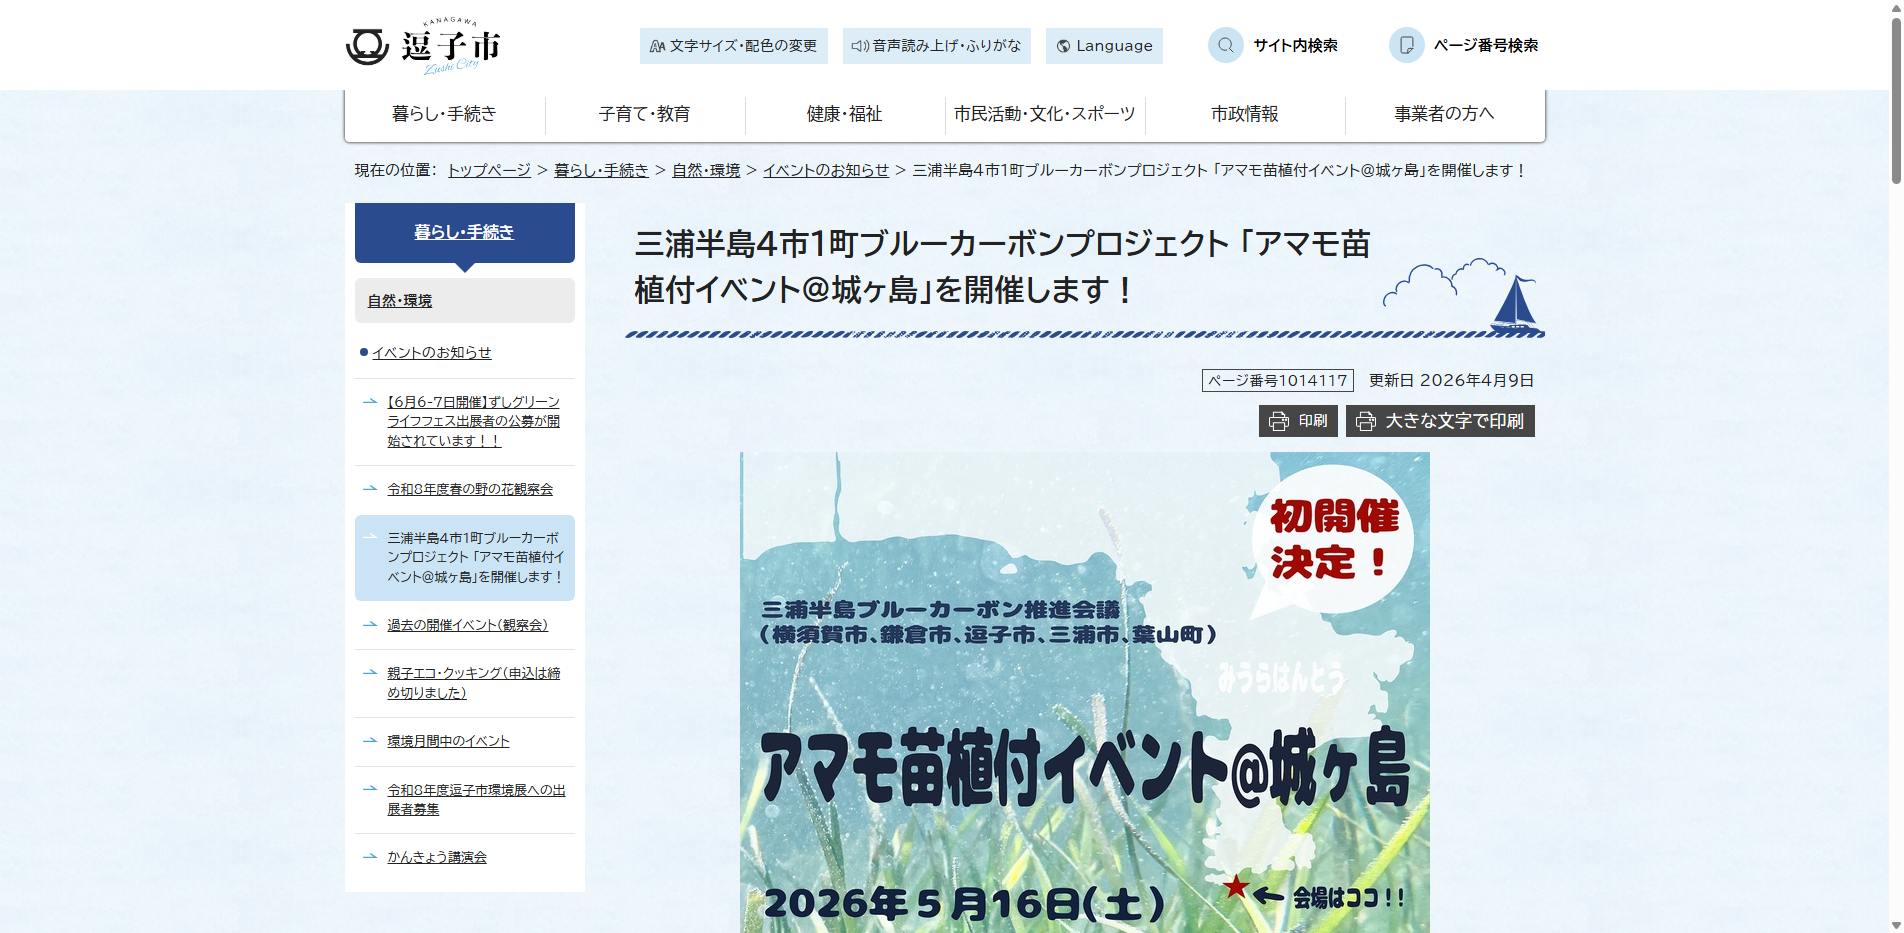
Task: Open かんきょう講演会 link in sidebar
Action: coord(437,857)
